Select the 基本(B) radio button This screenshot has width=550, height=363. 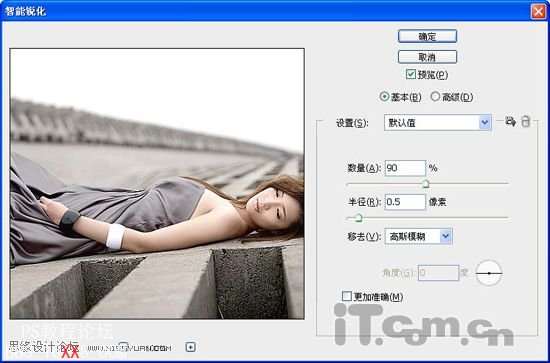[x=384, y=96]
